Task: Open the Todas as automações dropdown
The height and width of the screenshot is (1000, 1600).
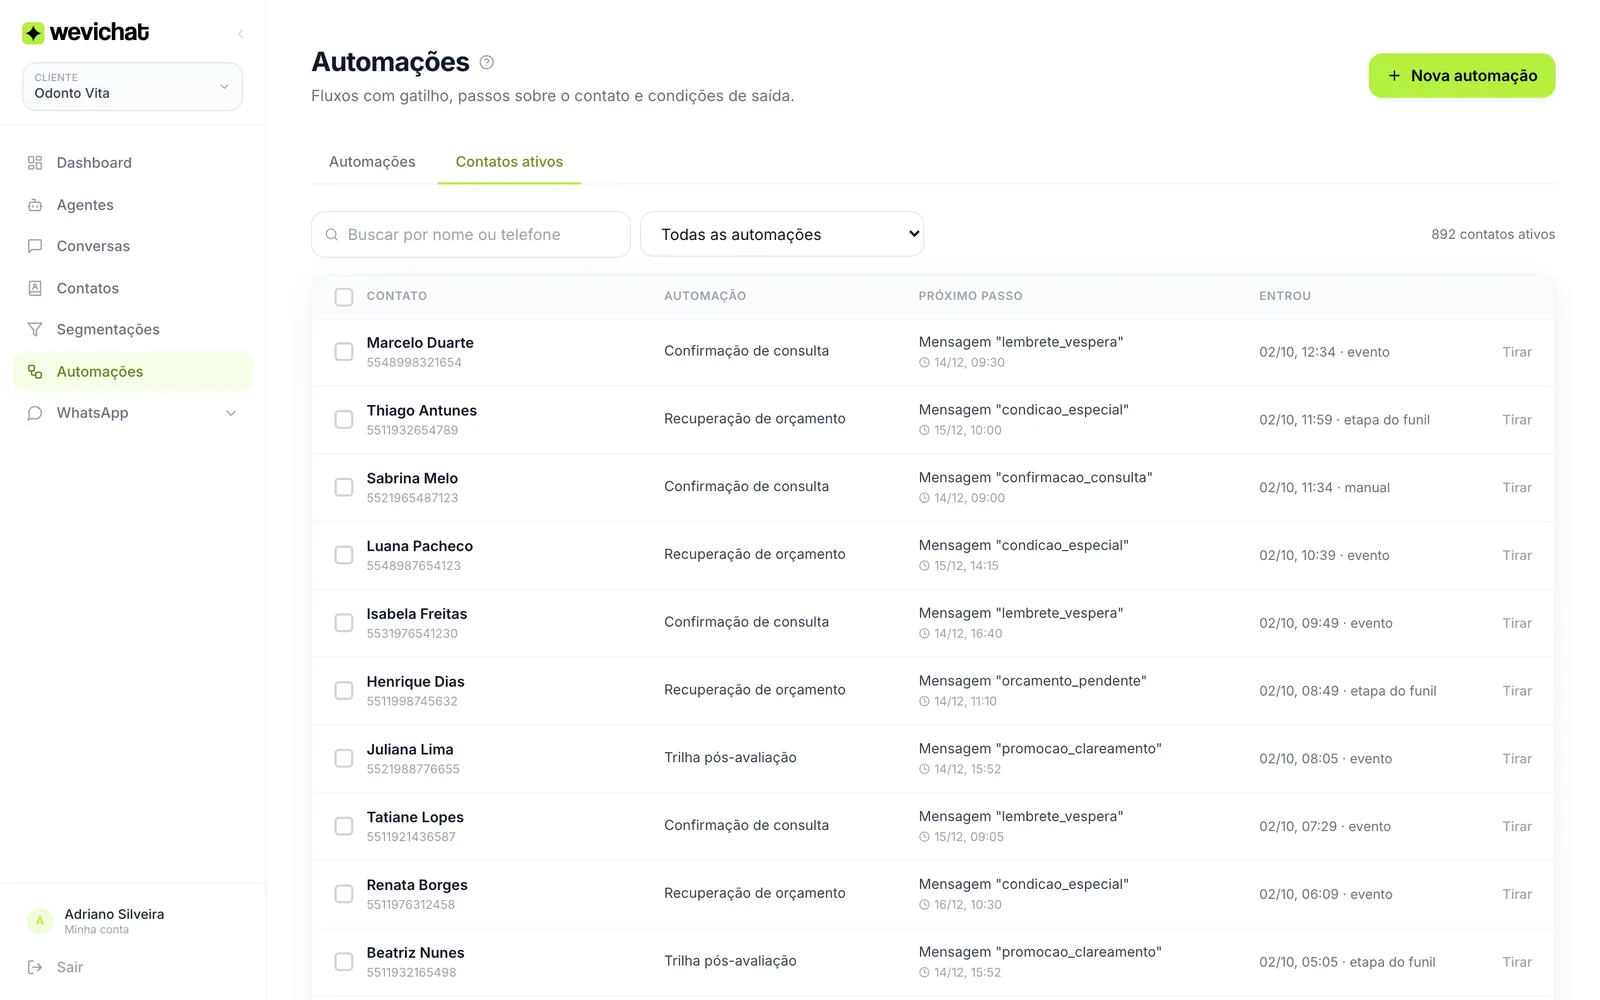Action: click(x=782, y=234)
